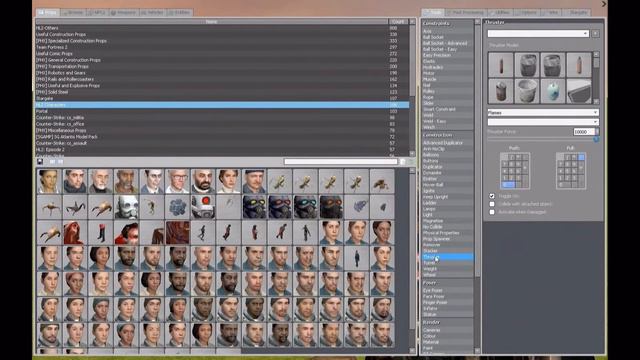Image resolution: width=640 pixels, height=360 pixels.
Task: Spawn the Alyx character model thumbnail
Action: coord(49,182)
